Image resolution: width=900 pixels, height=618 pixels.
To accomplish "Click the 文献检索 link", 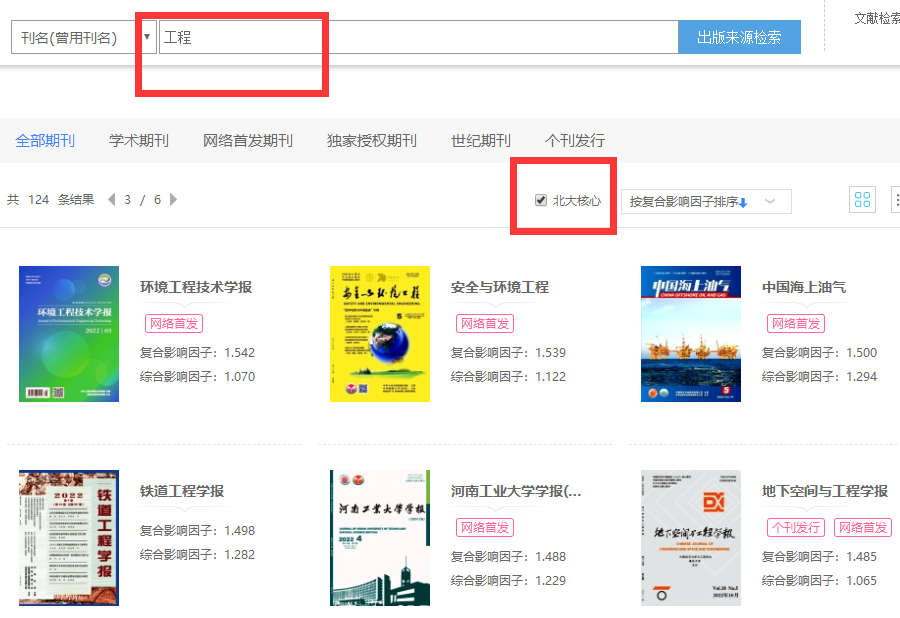I will [x=877, y=18].
